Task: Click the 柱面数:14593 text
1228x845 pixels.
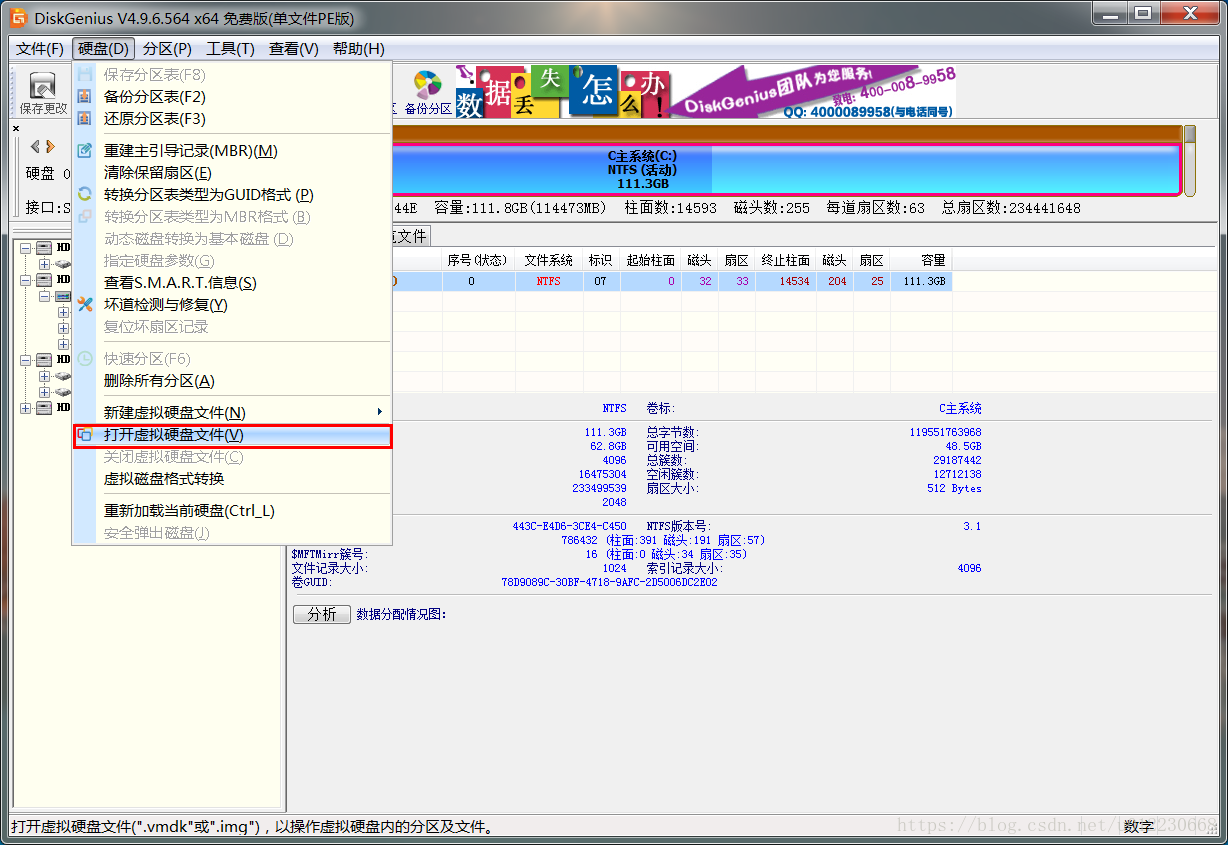Action: pos(670,208)
